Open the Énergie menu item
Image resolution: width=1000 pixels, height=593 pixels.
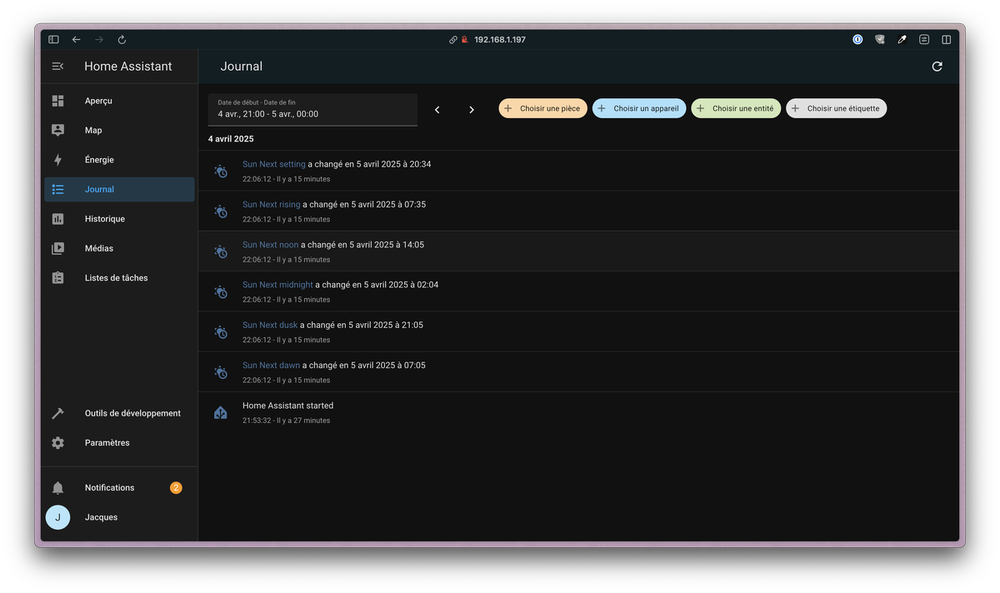119,159
